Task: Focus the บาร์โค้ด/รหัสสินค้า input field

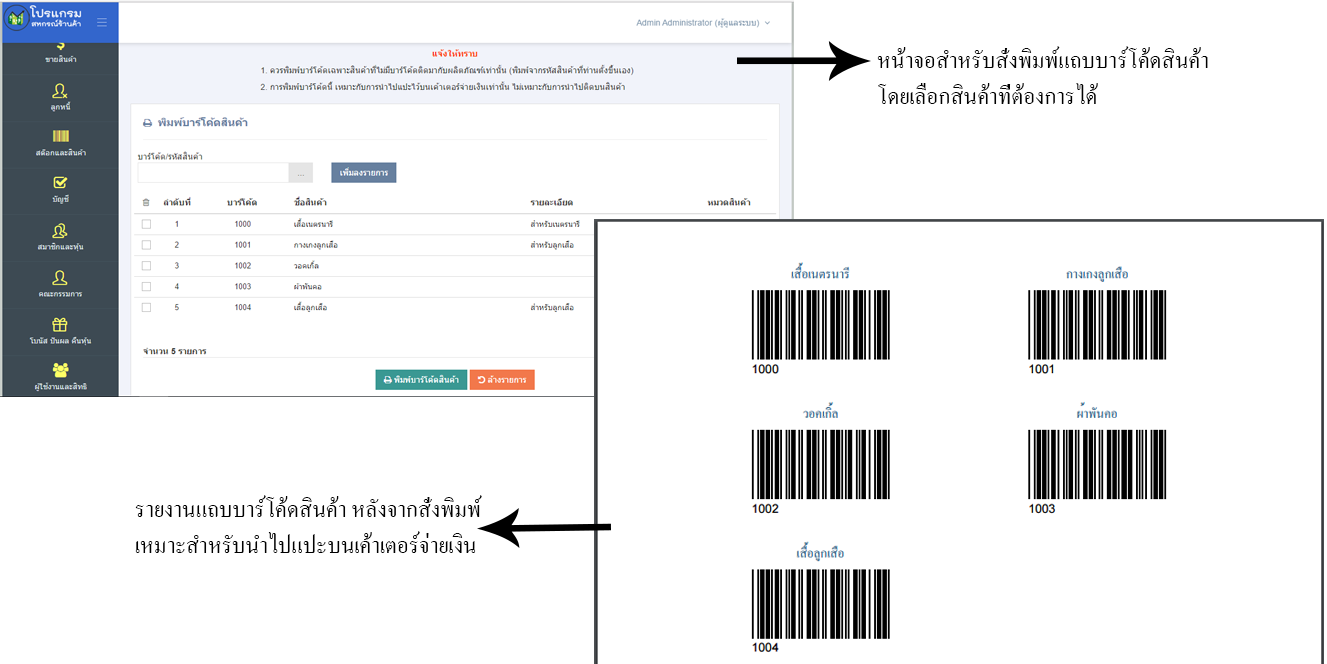Action: (x=213, y=173)
